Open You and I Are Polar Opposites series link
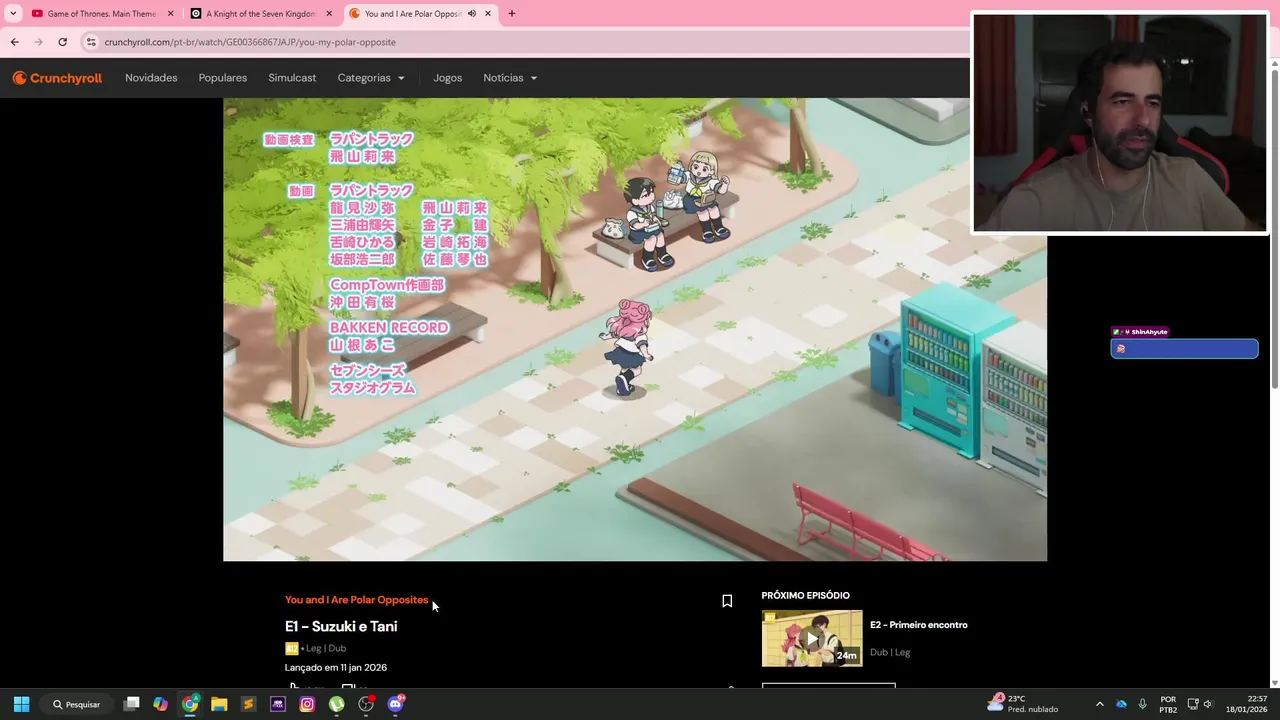This screenshot has width=1280, height=720. pyautogui.click(x=356, y=600)
